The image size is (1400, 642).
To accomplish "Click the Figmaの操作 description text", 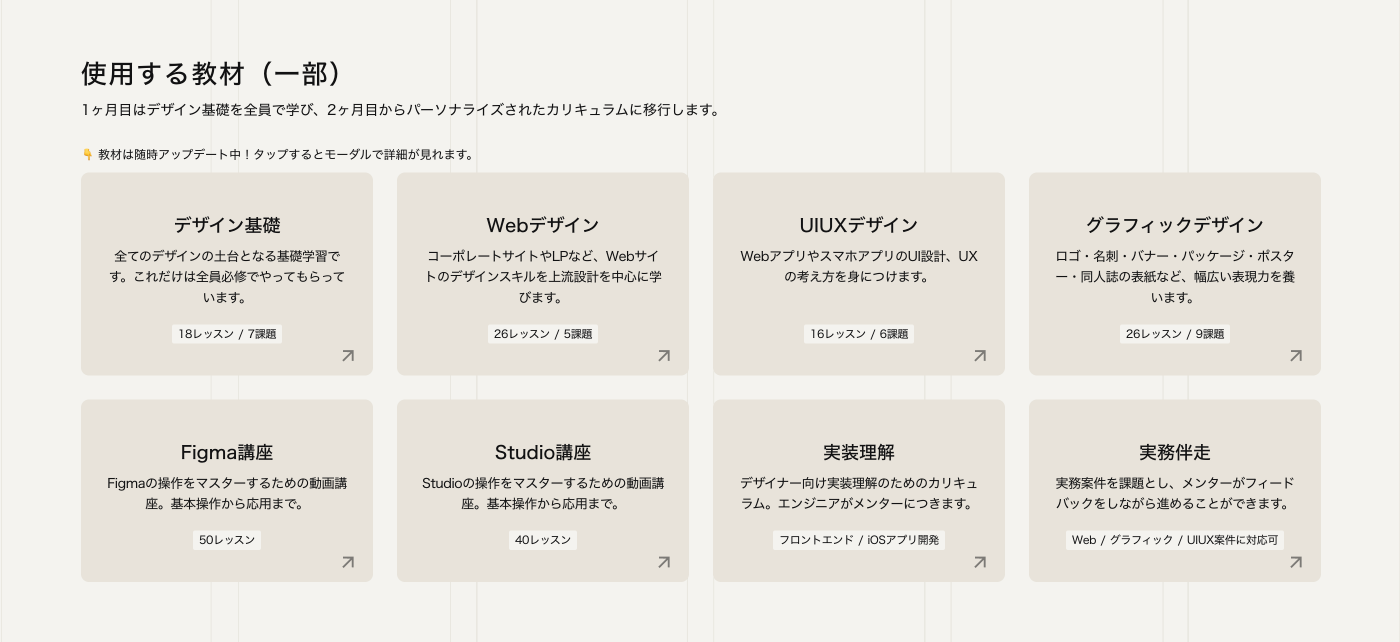I will pyautogui.click(x=227, y=493).
